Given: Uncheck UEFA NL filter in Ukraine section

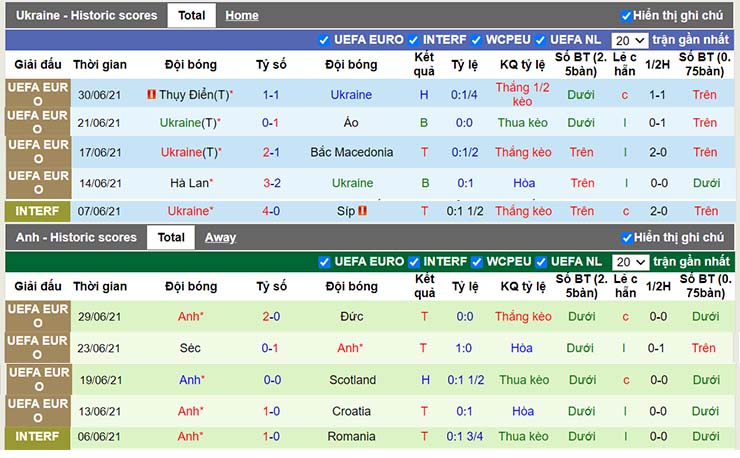Looking at the screenshot, I should click(540, 40).
